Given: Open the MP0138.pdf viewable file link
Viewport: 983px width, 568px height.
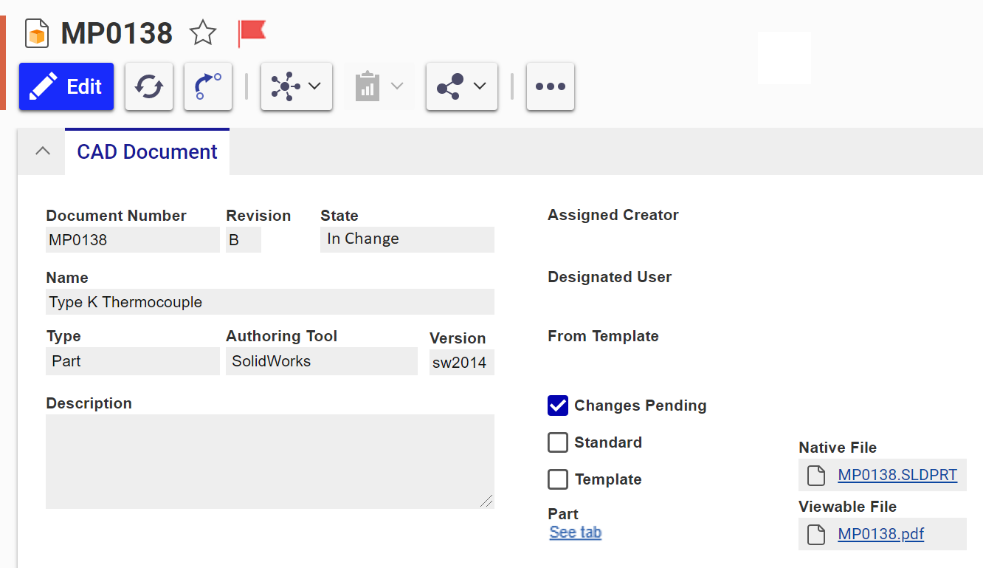Looking at the screenshot, I should [x=881, y=534].
